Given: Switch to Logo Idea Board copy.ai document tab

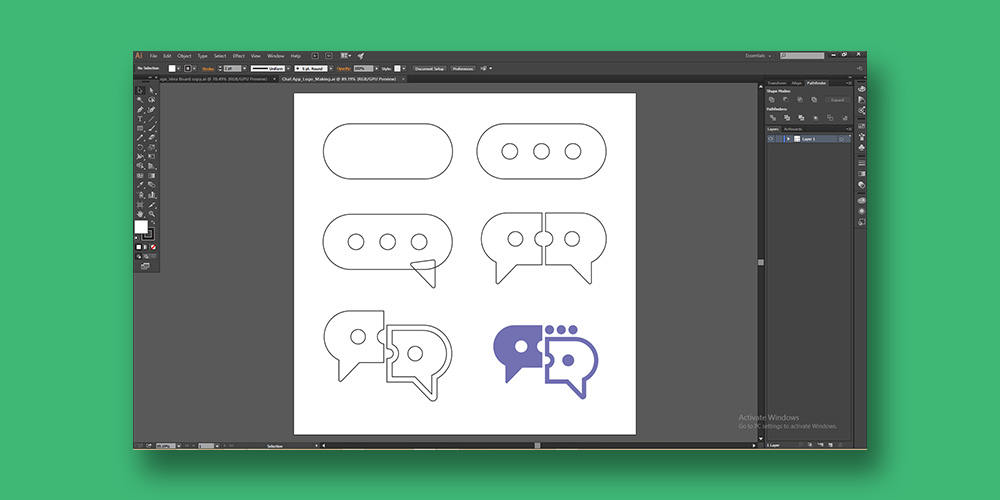Looking at the screenshot, I should point(216,79).
